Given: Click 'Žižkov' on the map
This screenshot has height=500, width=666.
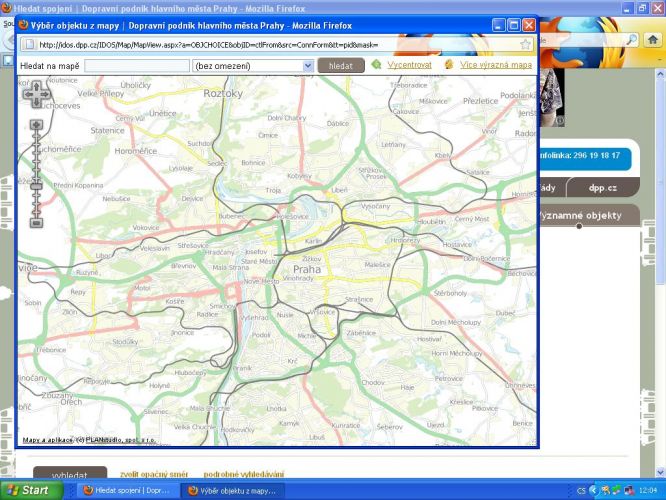Looking at the screenshot, I should (x=312, y=259).
